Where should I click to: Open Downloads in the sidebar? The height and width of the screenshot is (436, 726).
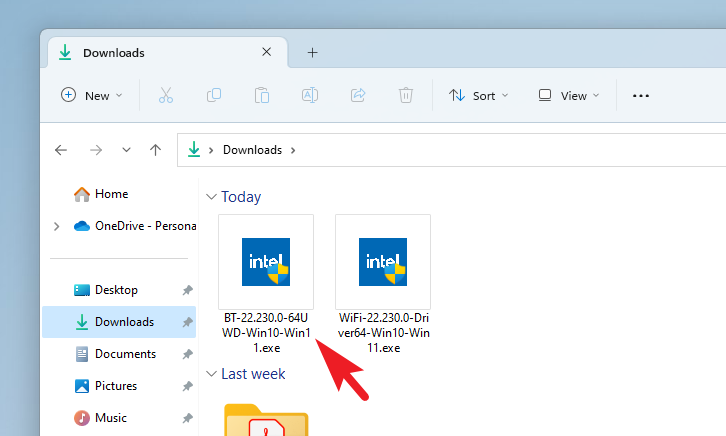point(119,322)
